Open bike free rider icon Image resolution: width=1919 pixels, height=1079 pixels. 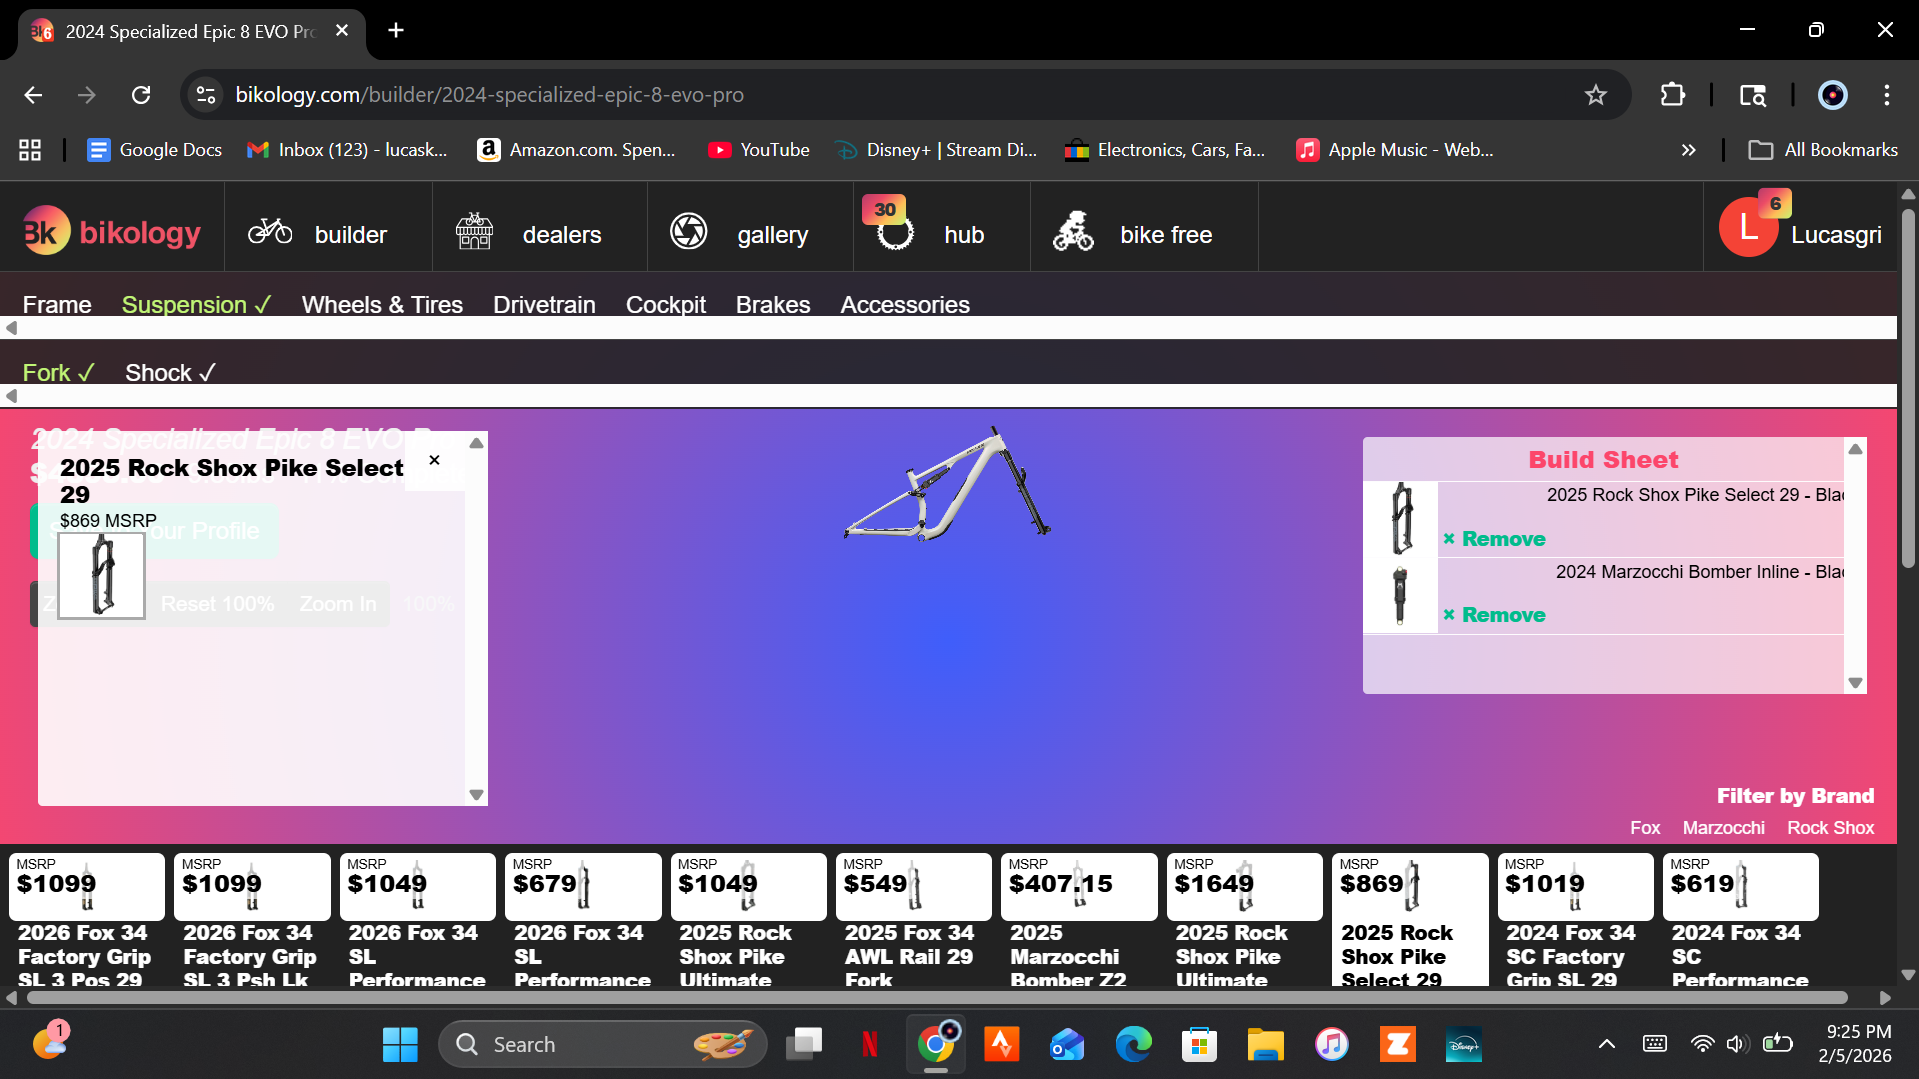pos(1073,230)
